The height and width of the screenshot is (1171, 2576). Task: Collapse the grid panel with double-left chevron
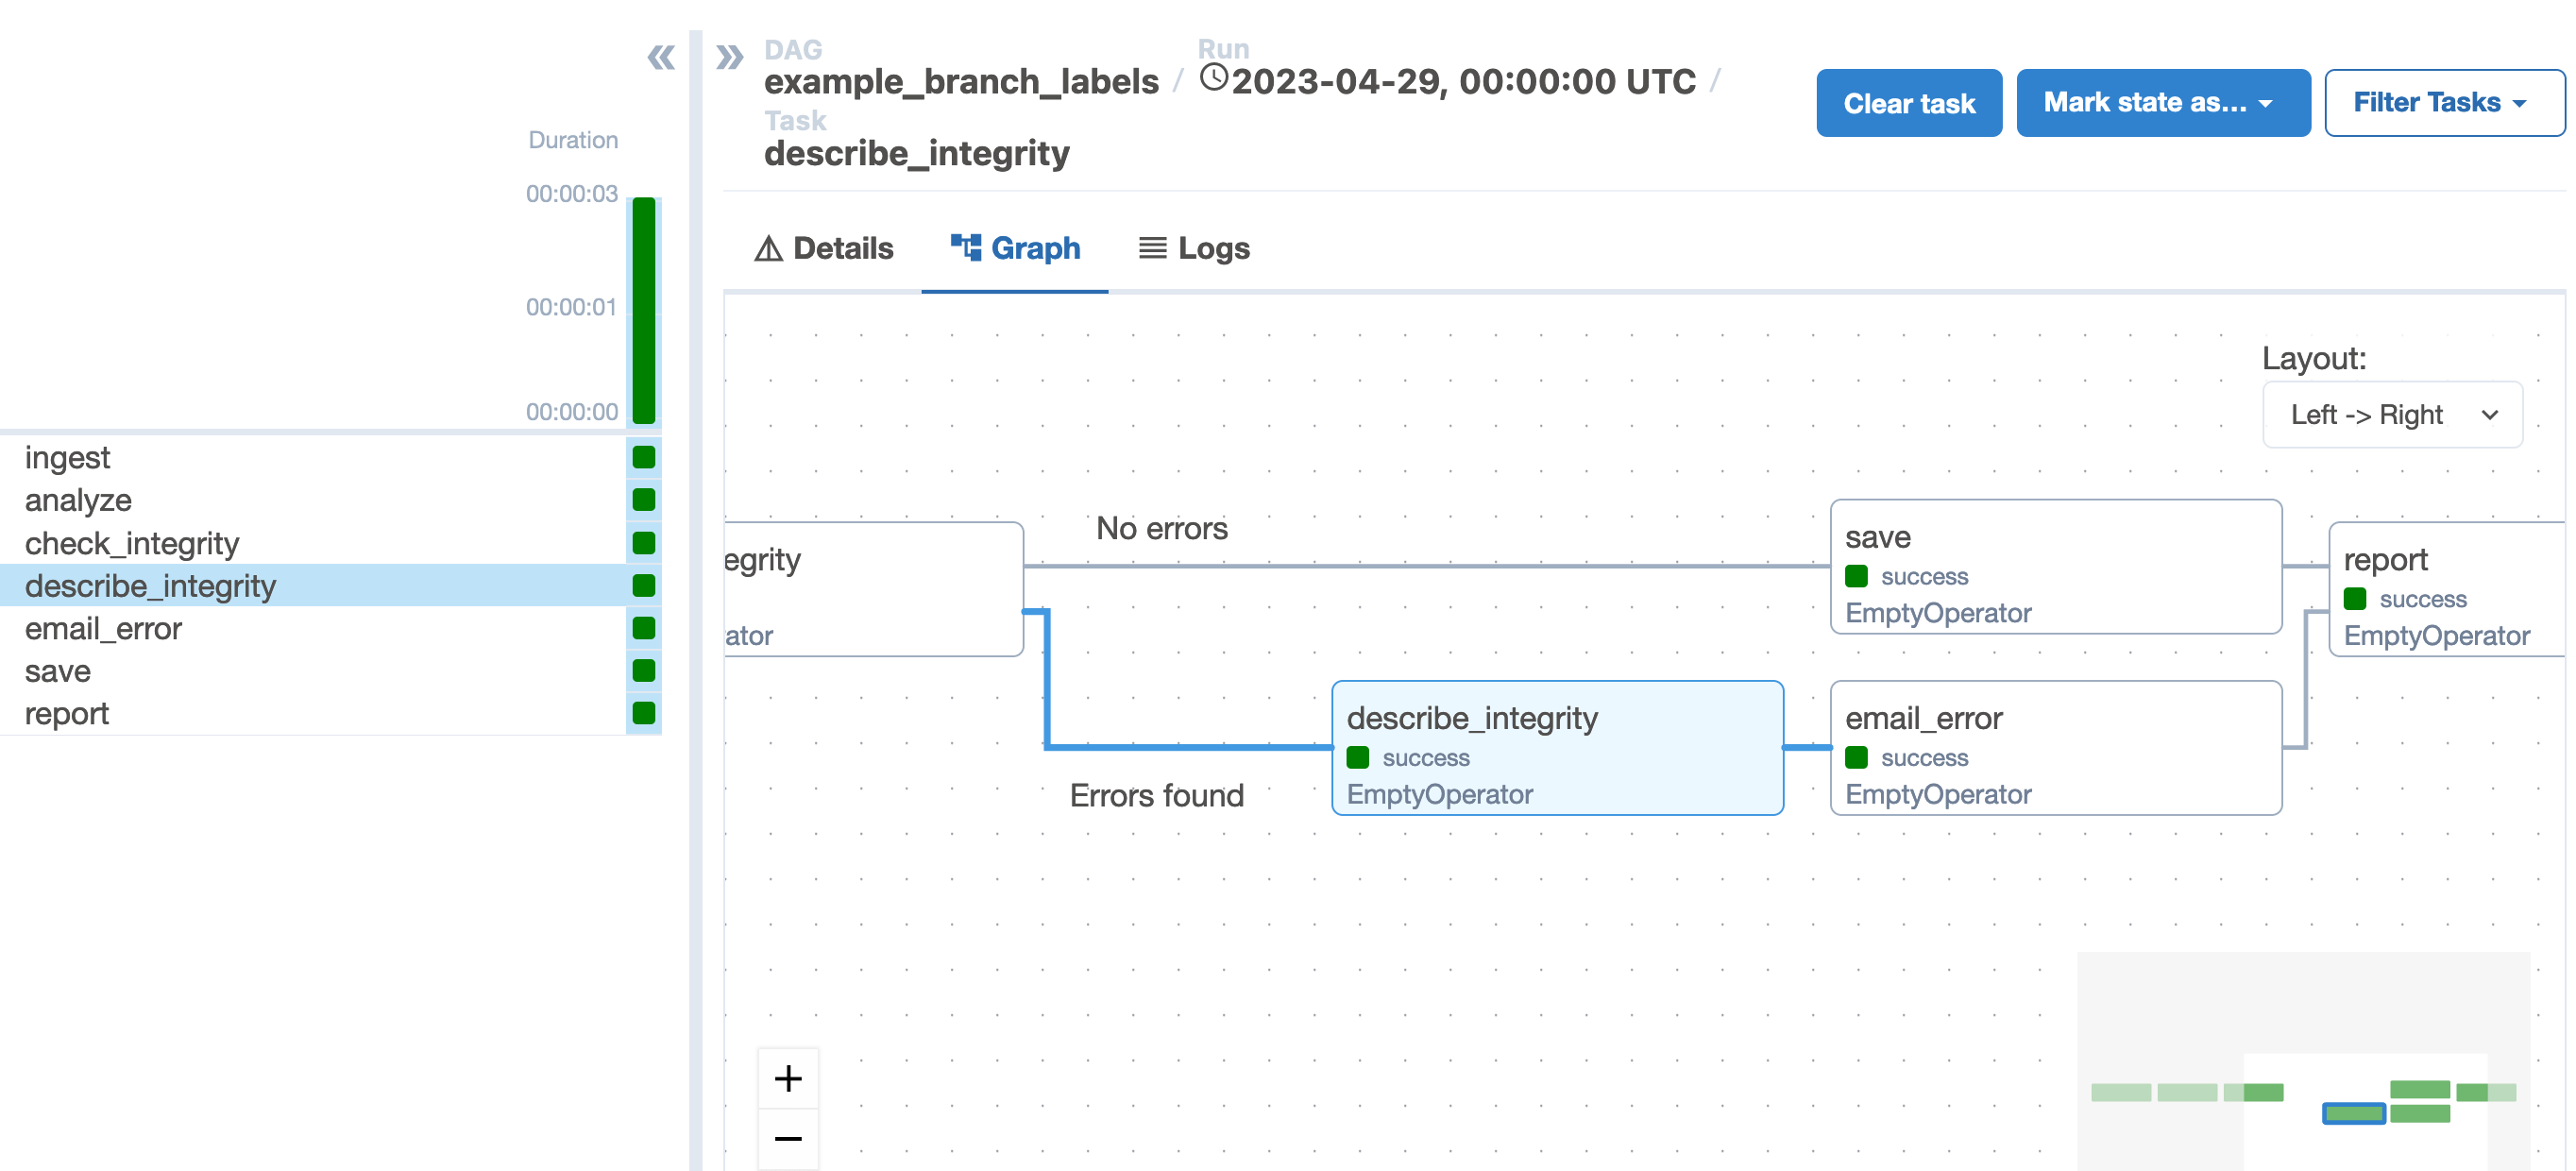(661, 58)
